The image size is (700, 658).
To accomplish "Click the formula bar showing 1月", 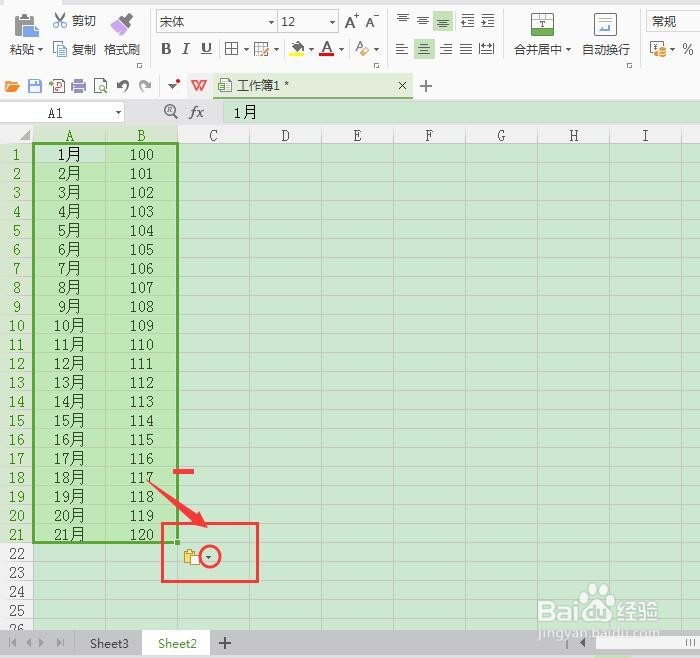I will [x=461, y=112].
